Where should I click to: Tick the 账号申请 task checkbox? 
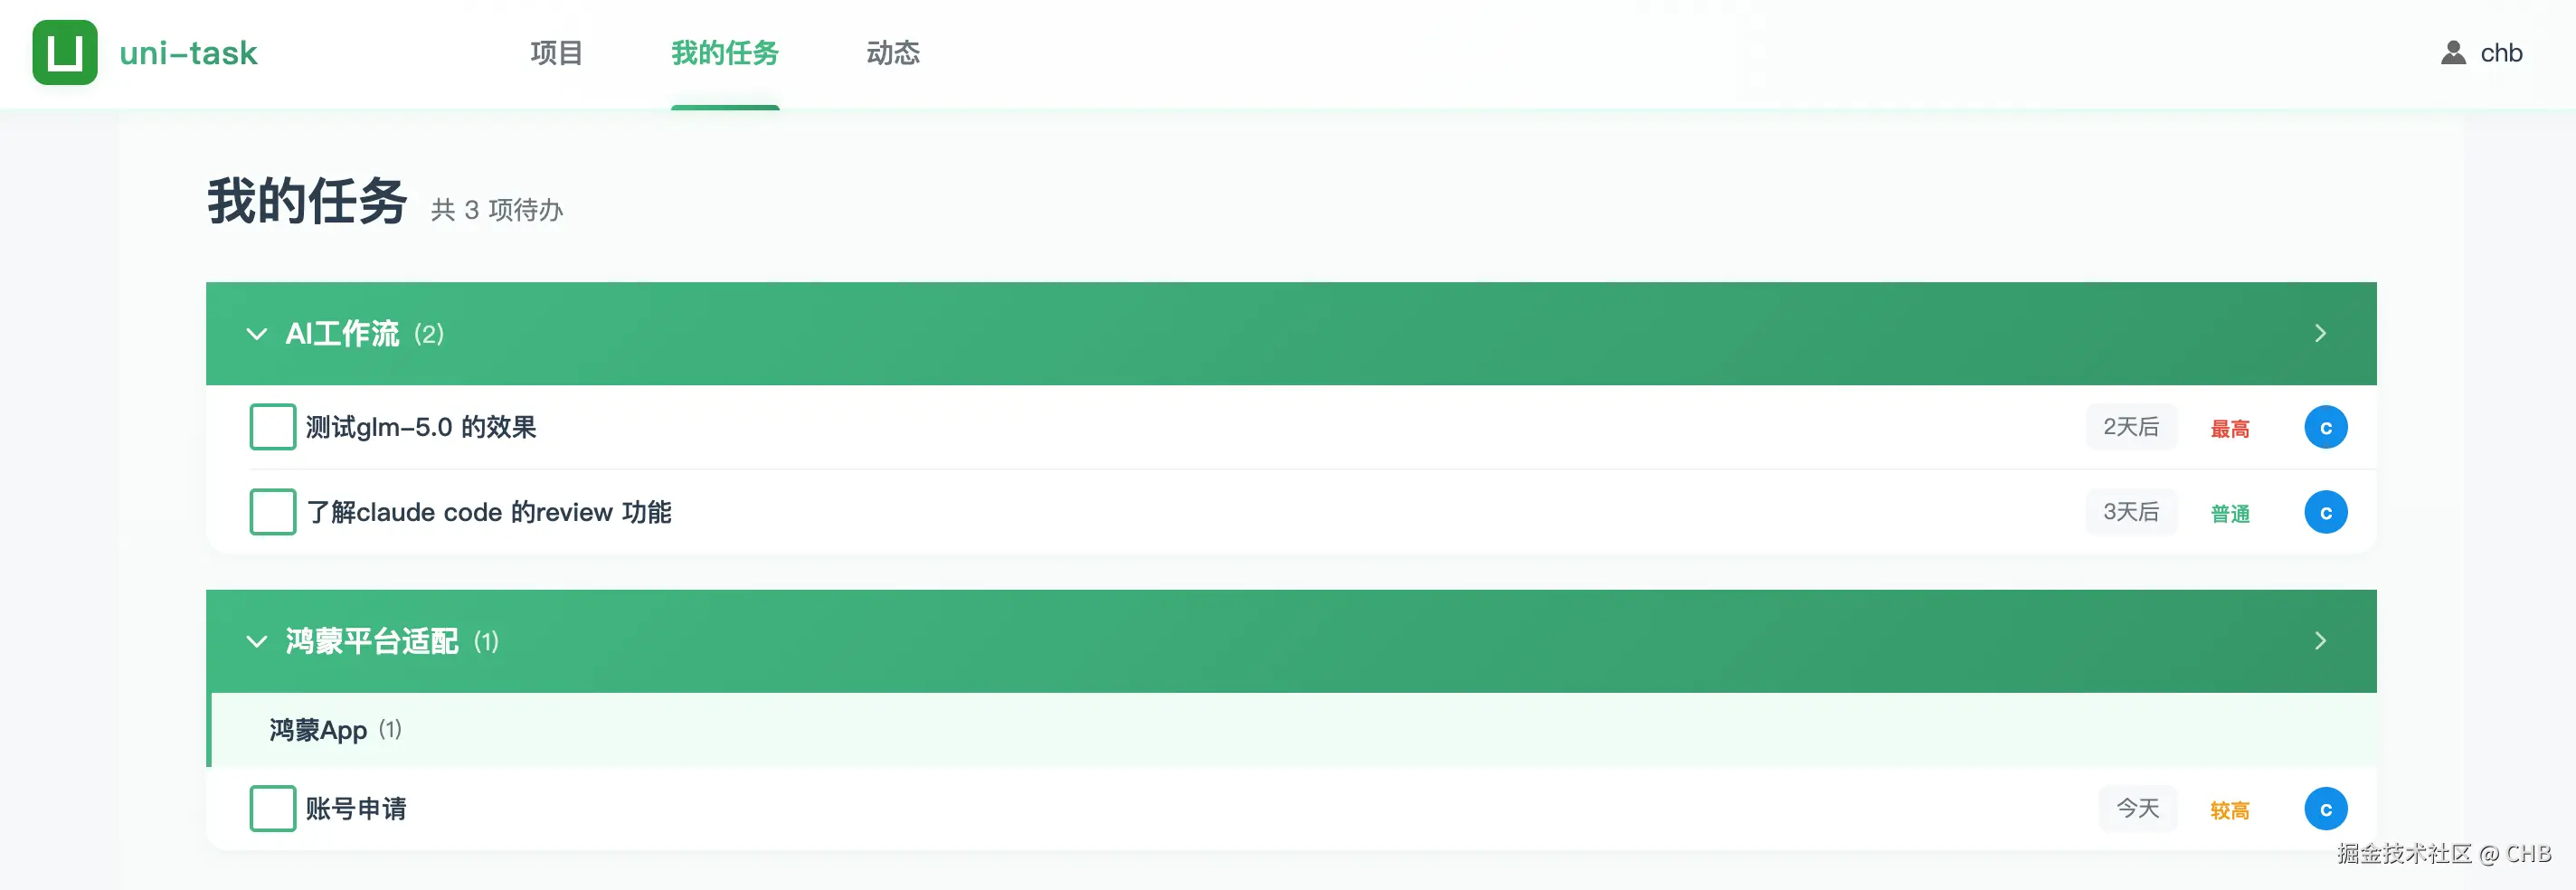[272, 809]
